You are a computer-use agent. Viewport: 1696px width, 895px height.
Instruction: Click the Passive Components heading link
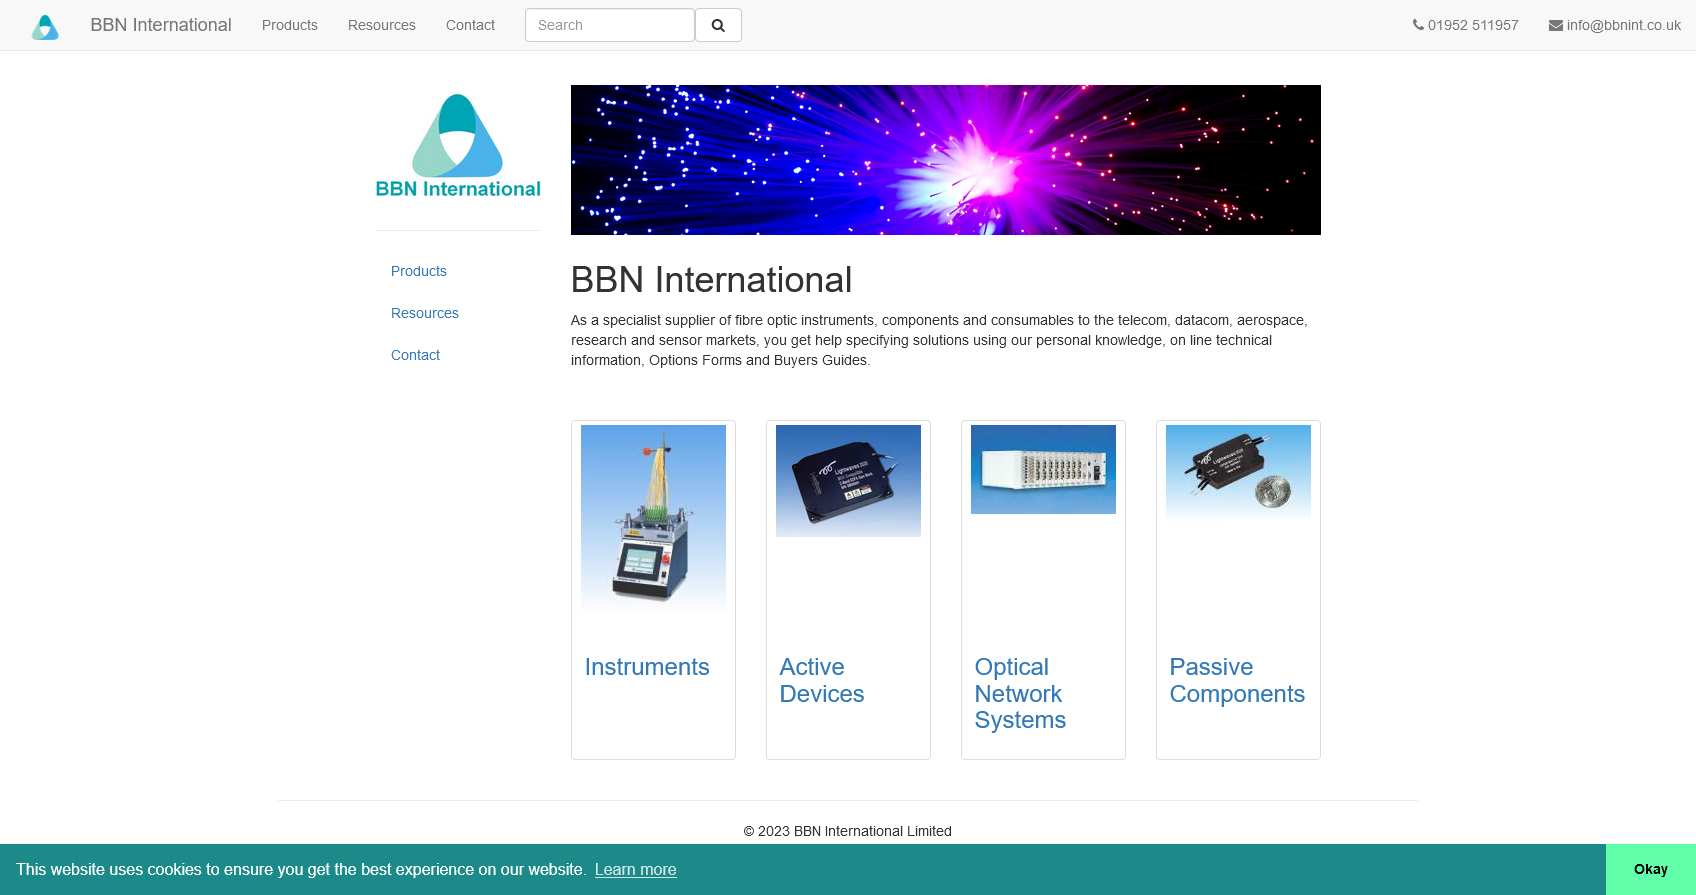(x=1237, y=680)
